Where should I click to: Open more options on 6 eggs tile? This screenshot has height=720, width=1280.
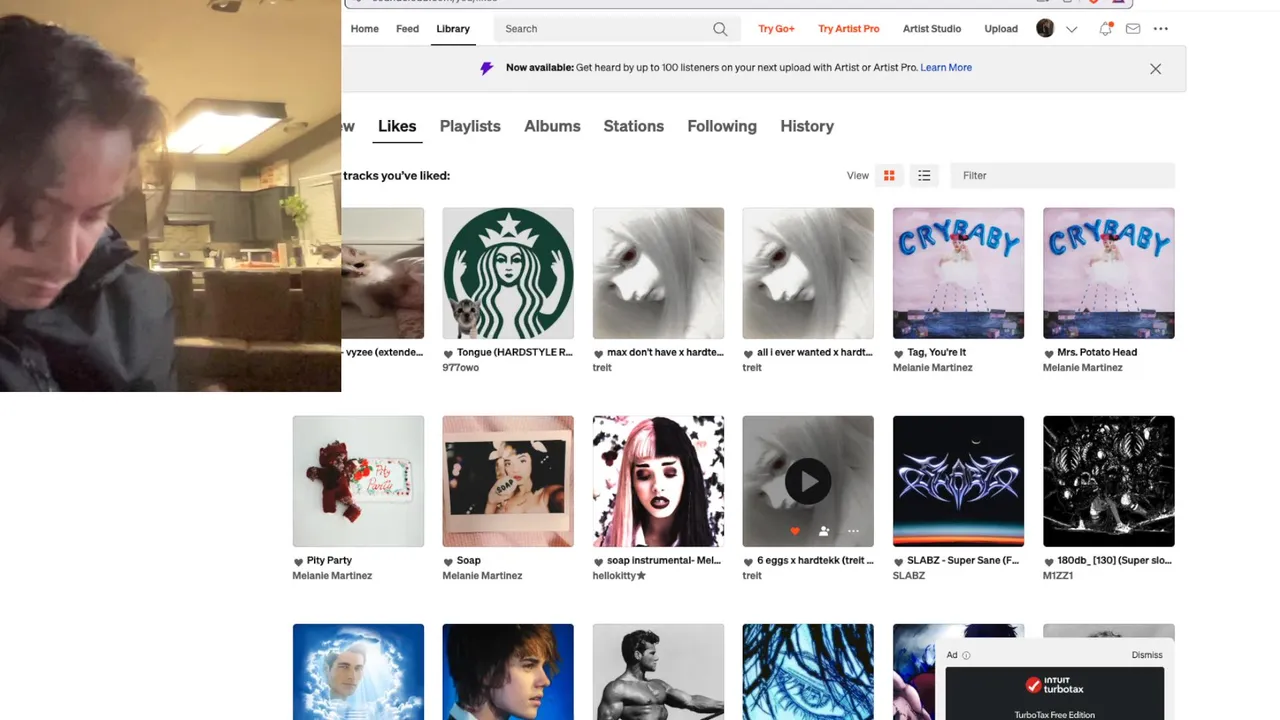853,531
